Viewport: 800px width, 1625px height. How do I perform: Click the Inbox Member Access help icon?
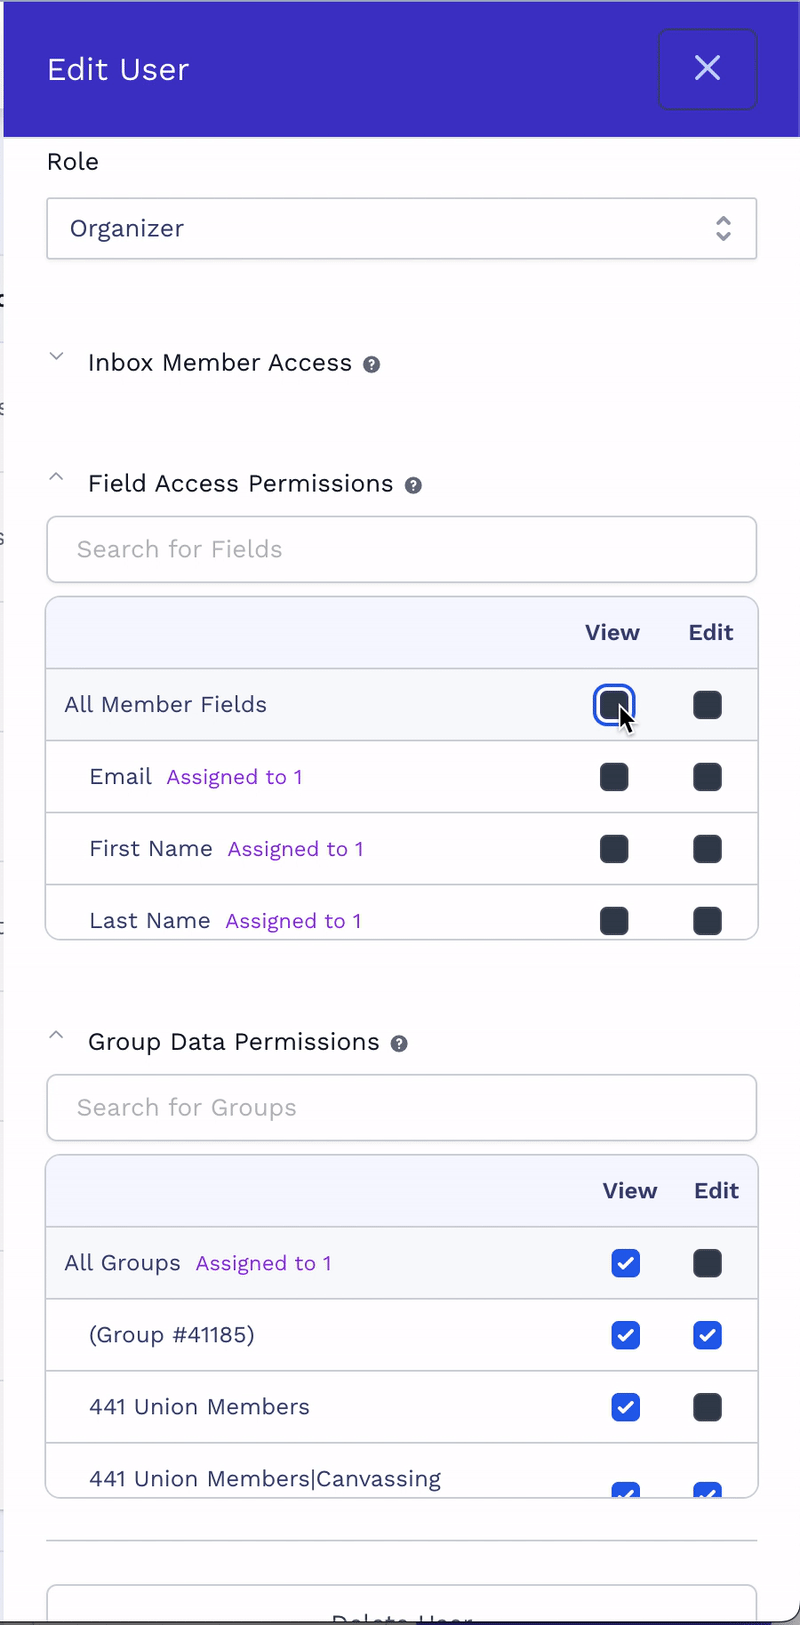(x=371, y=365)
